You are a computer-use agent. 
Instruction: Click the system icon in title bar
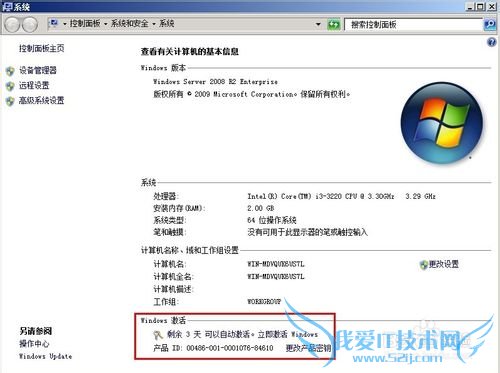click(x=7, y=7)
